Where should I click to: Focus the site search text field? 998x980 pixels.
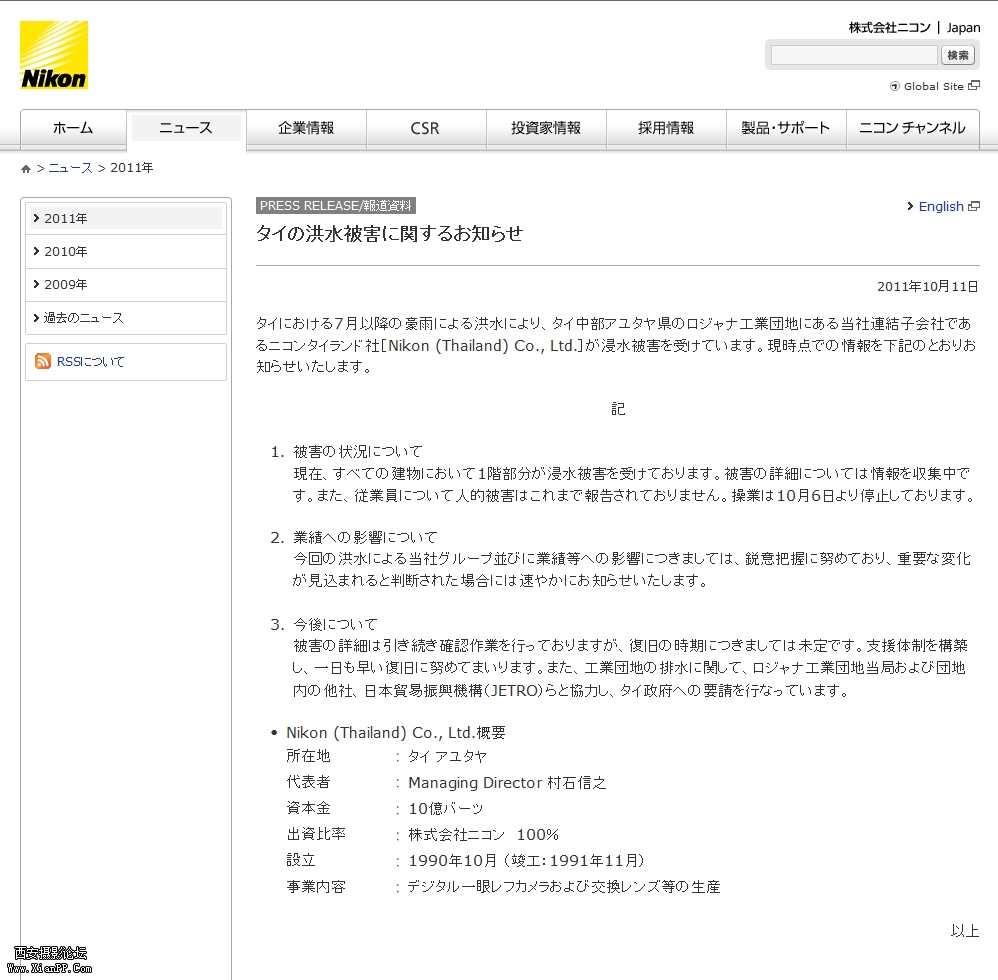(x=853, y=55)
